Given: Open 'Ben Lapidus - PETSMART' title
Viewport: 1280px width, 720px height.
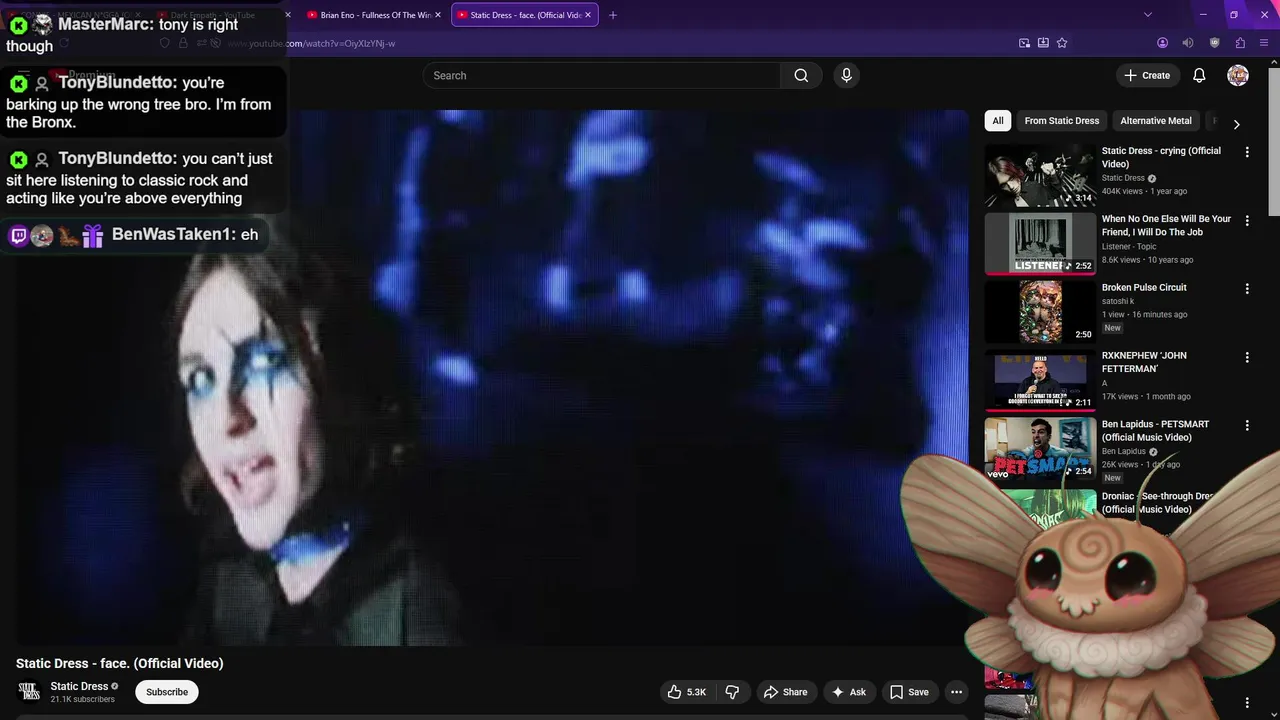Looking at the screenshot, I should pos(1155,430).
